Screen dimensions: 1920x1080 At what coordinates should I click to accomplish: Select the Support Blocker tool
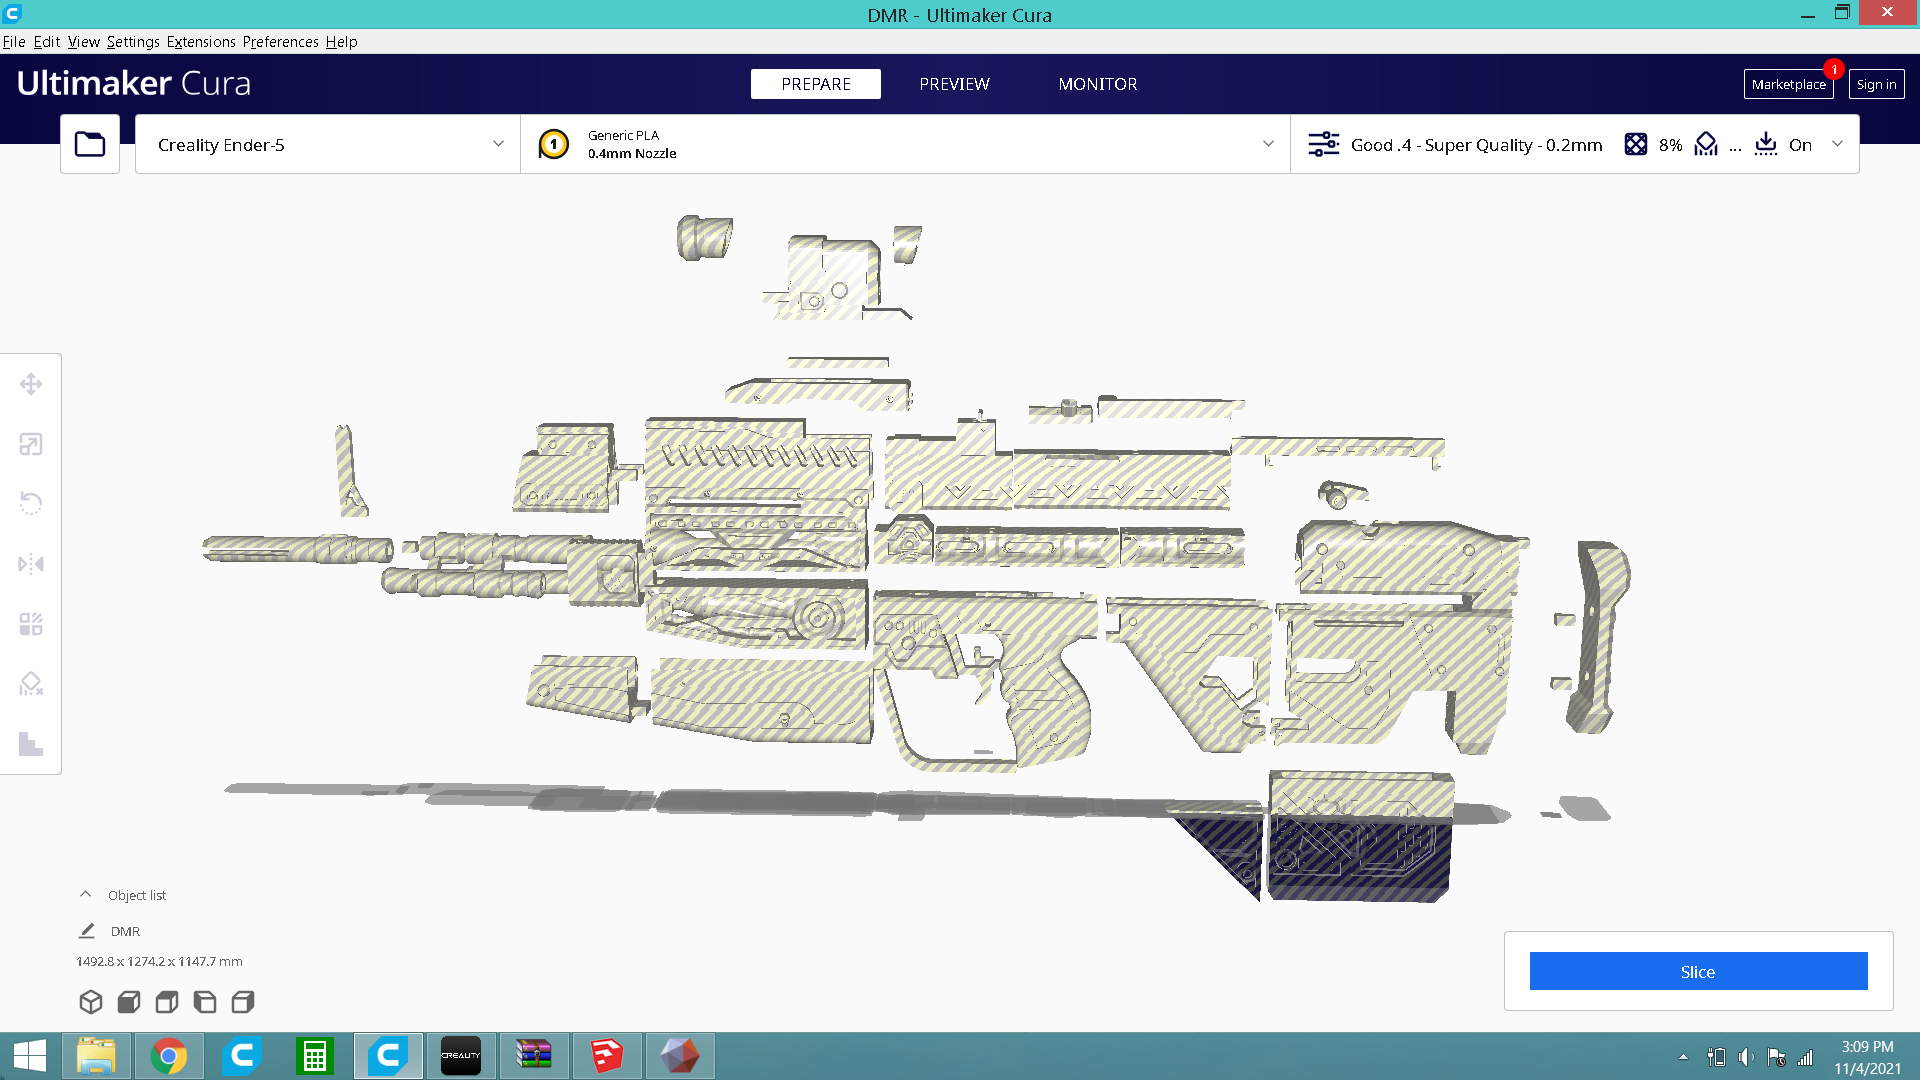pos(31,684)
